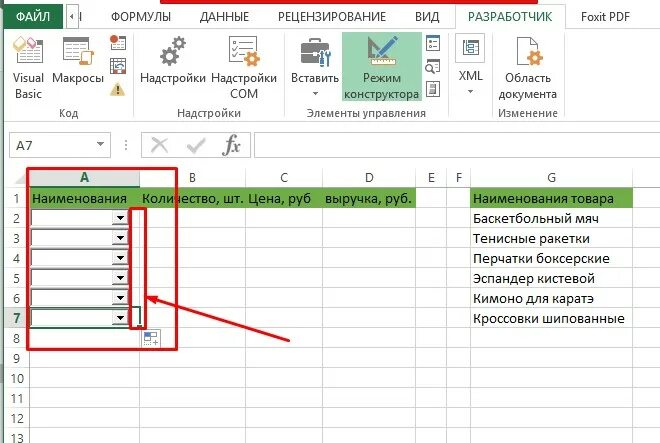Select row 12 header
Image resolution: width=660 pixels, height=443 pixels.
[x=16, y=418]
